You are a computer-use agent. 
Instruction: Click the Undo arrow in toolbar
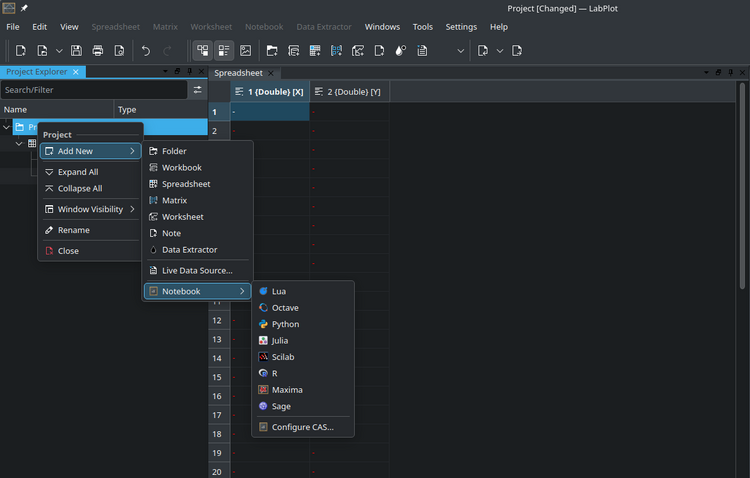click(x=146, y=50)
